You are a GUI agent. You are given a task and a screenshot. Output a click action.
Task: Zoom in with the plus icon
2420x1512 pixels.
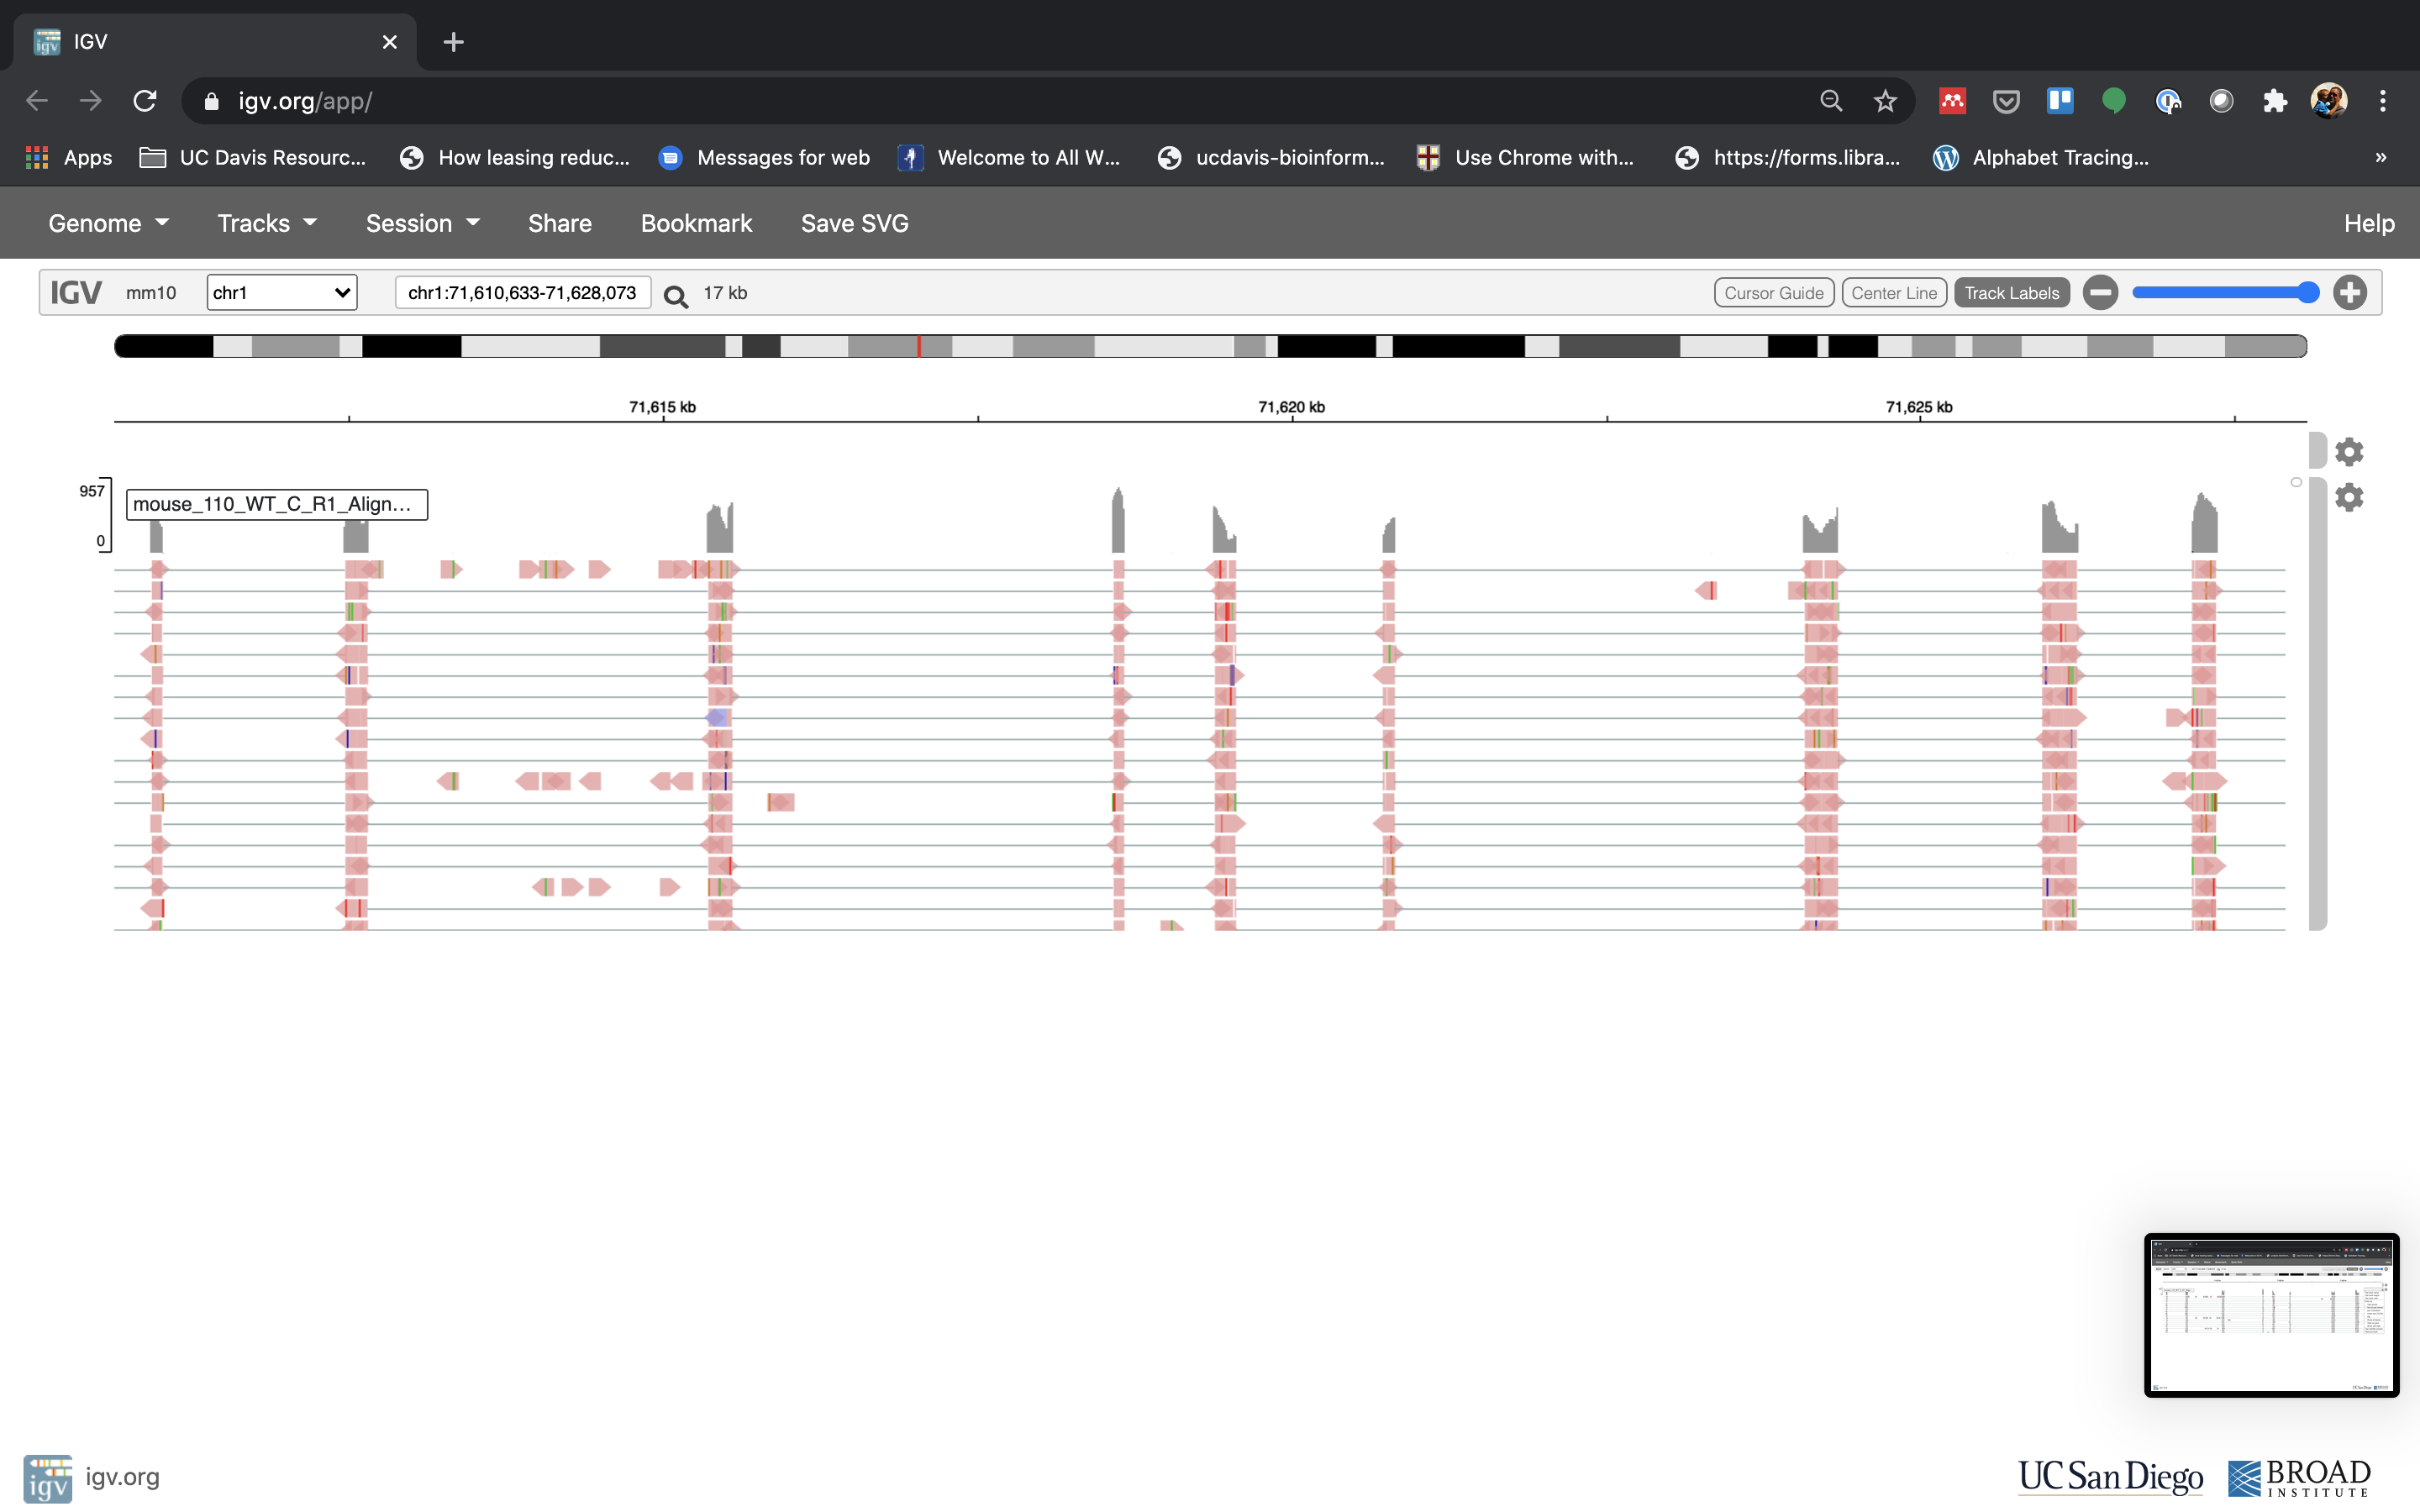tap(2349, 293)
